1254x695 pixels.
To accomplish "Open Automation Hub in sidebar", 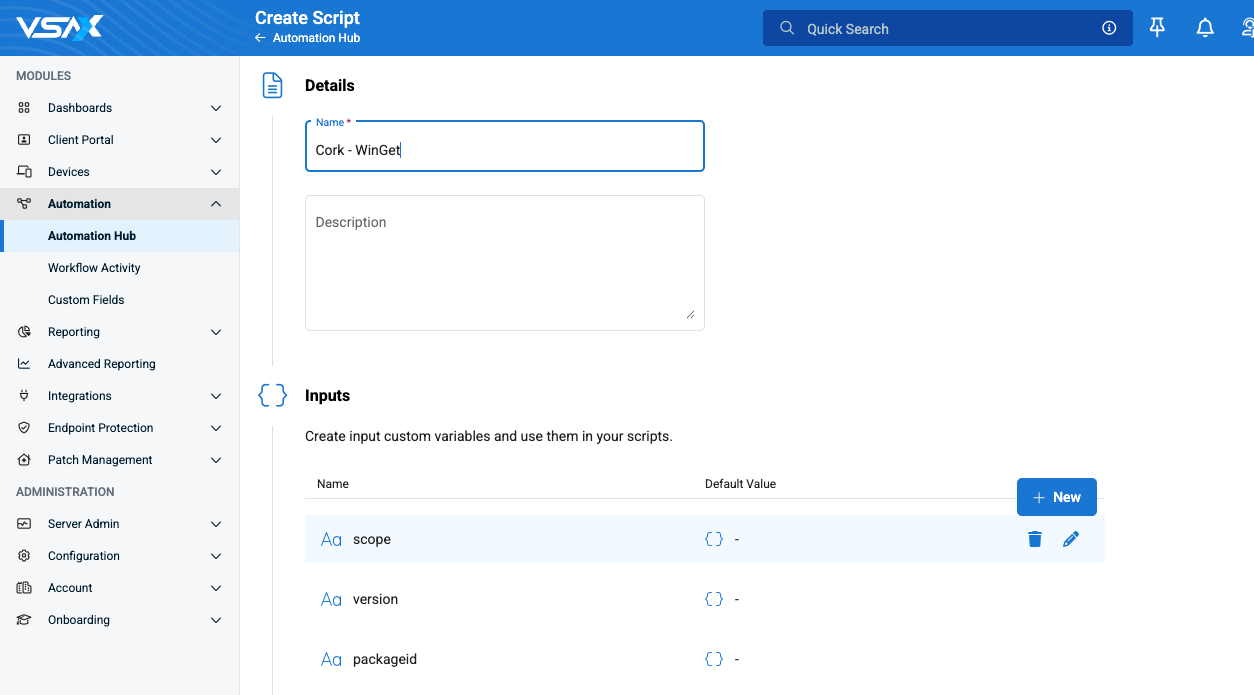I will (120, 236).
